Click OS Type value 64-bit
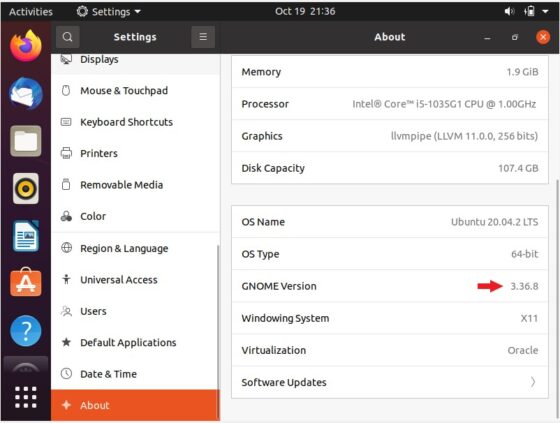 coord(525,254)
